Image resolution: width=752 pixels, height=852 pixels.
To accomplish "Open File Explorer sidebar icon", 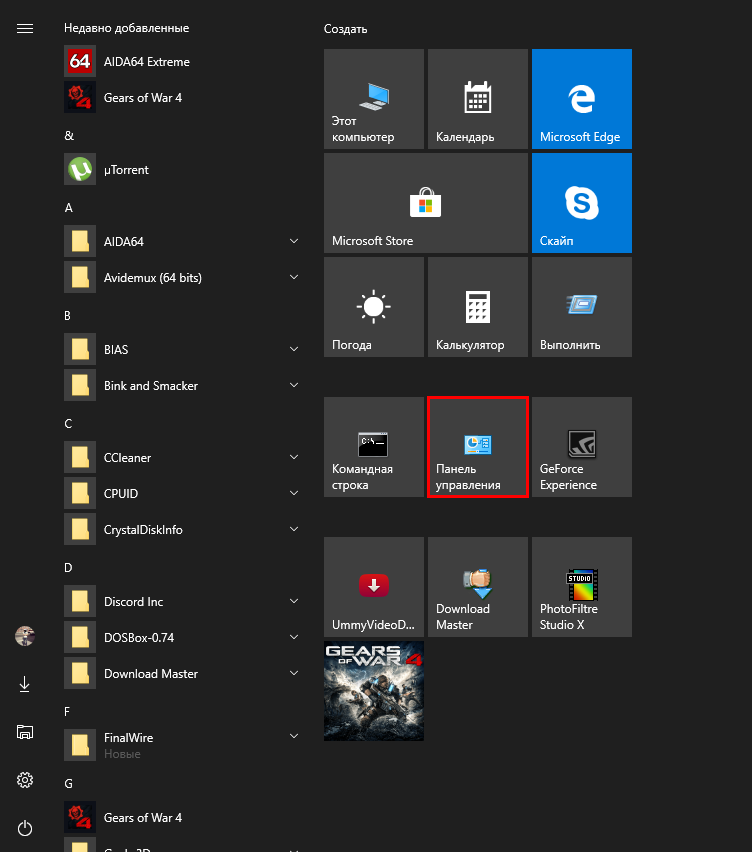I will [x=25, y=732].
